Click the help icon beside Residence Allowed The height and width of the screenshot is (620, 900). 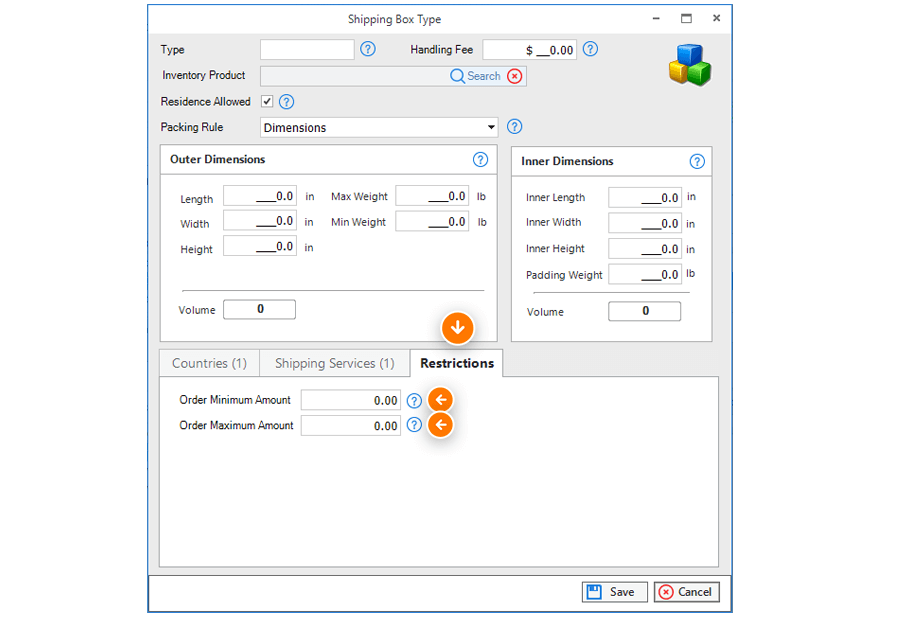tap(286, 102)
